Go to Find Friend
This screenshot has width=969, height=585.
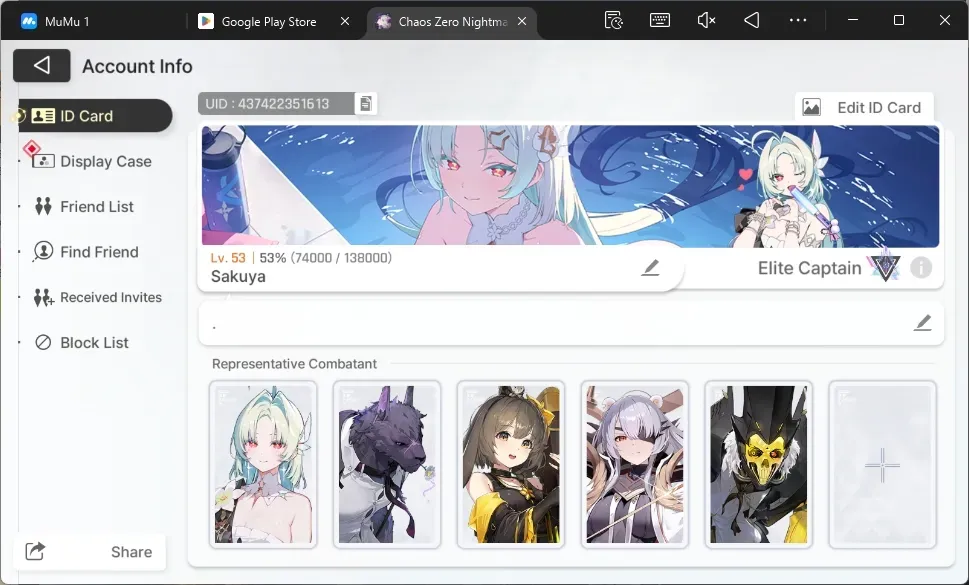tap(86, 252)
